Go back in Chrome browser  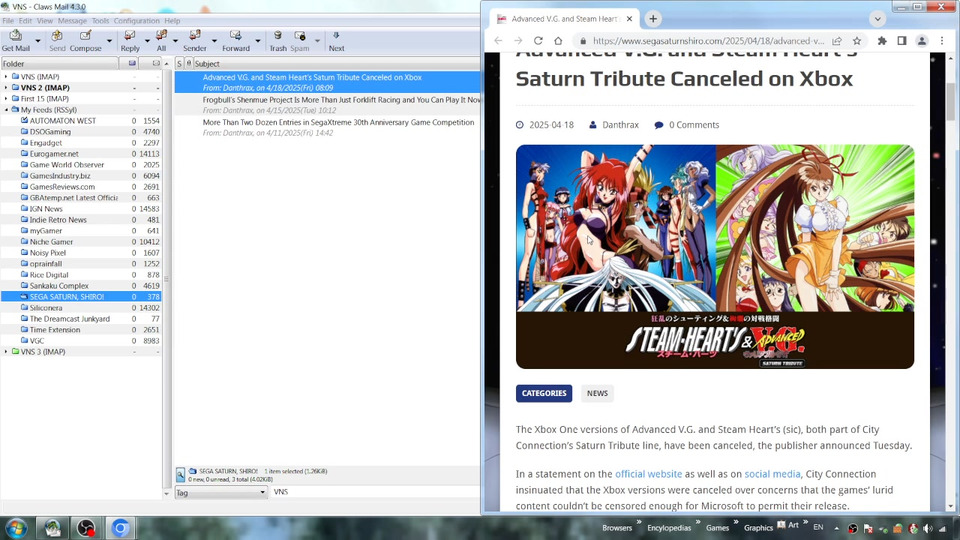pos(498,41)
